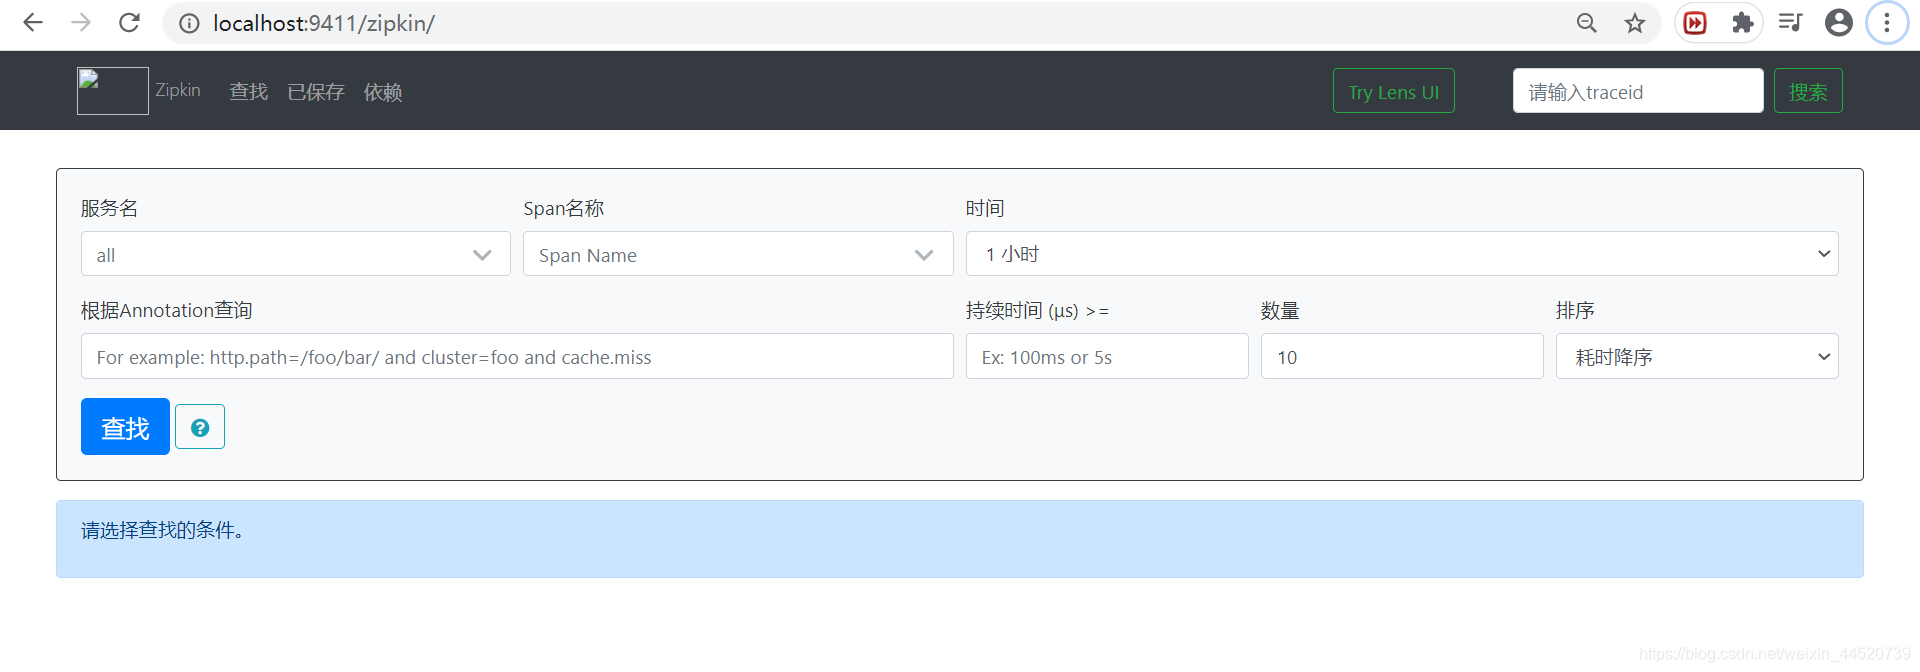Click the help question mark button
Image resolution: width=1920 pixels, height=672 pixels.
pos(200,427)
